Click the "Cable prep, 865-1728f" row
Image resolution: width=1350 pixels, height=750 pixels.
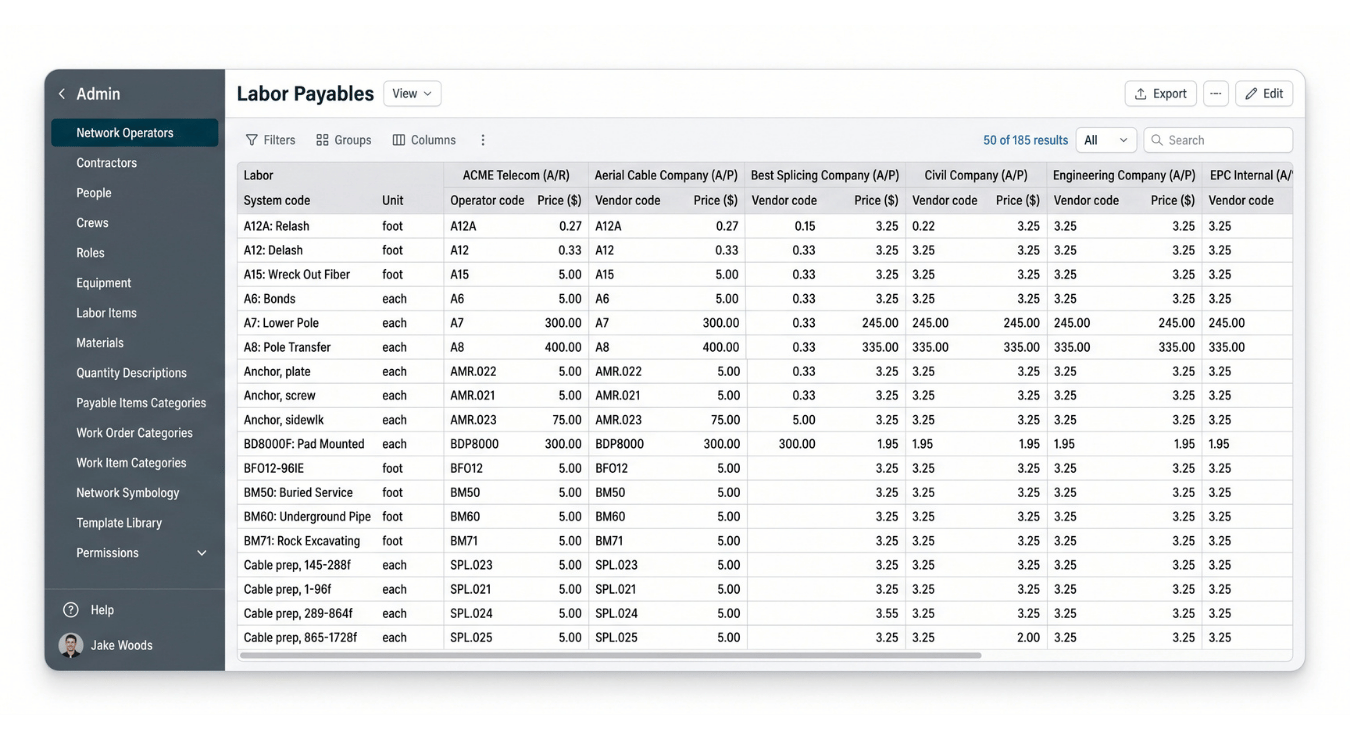pyautogui.click(x=765, y=638)
